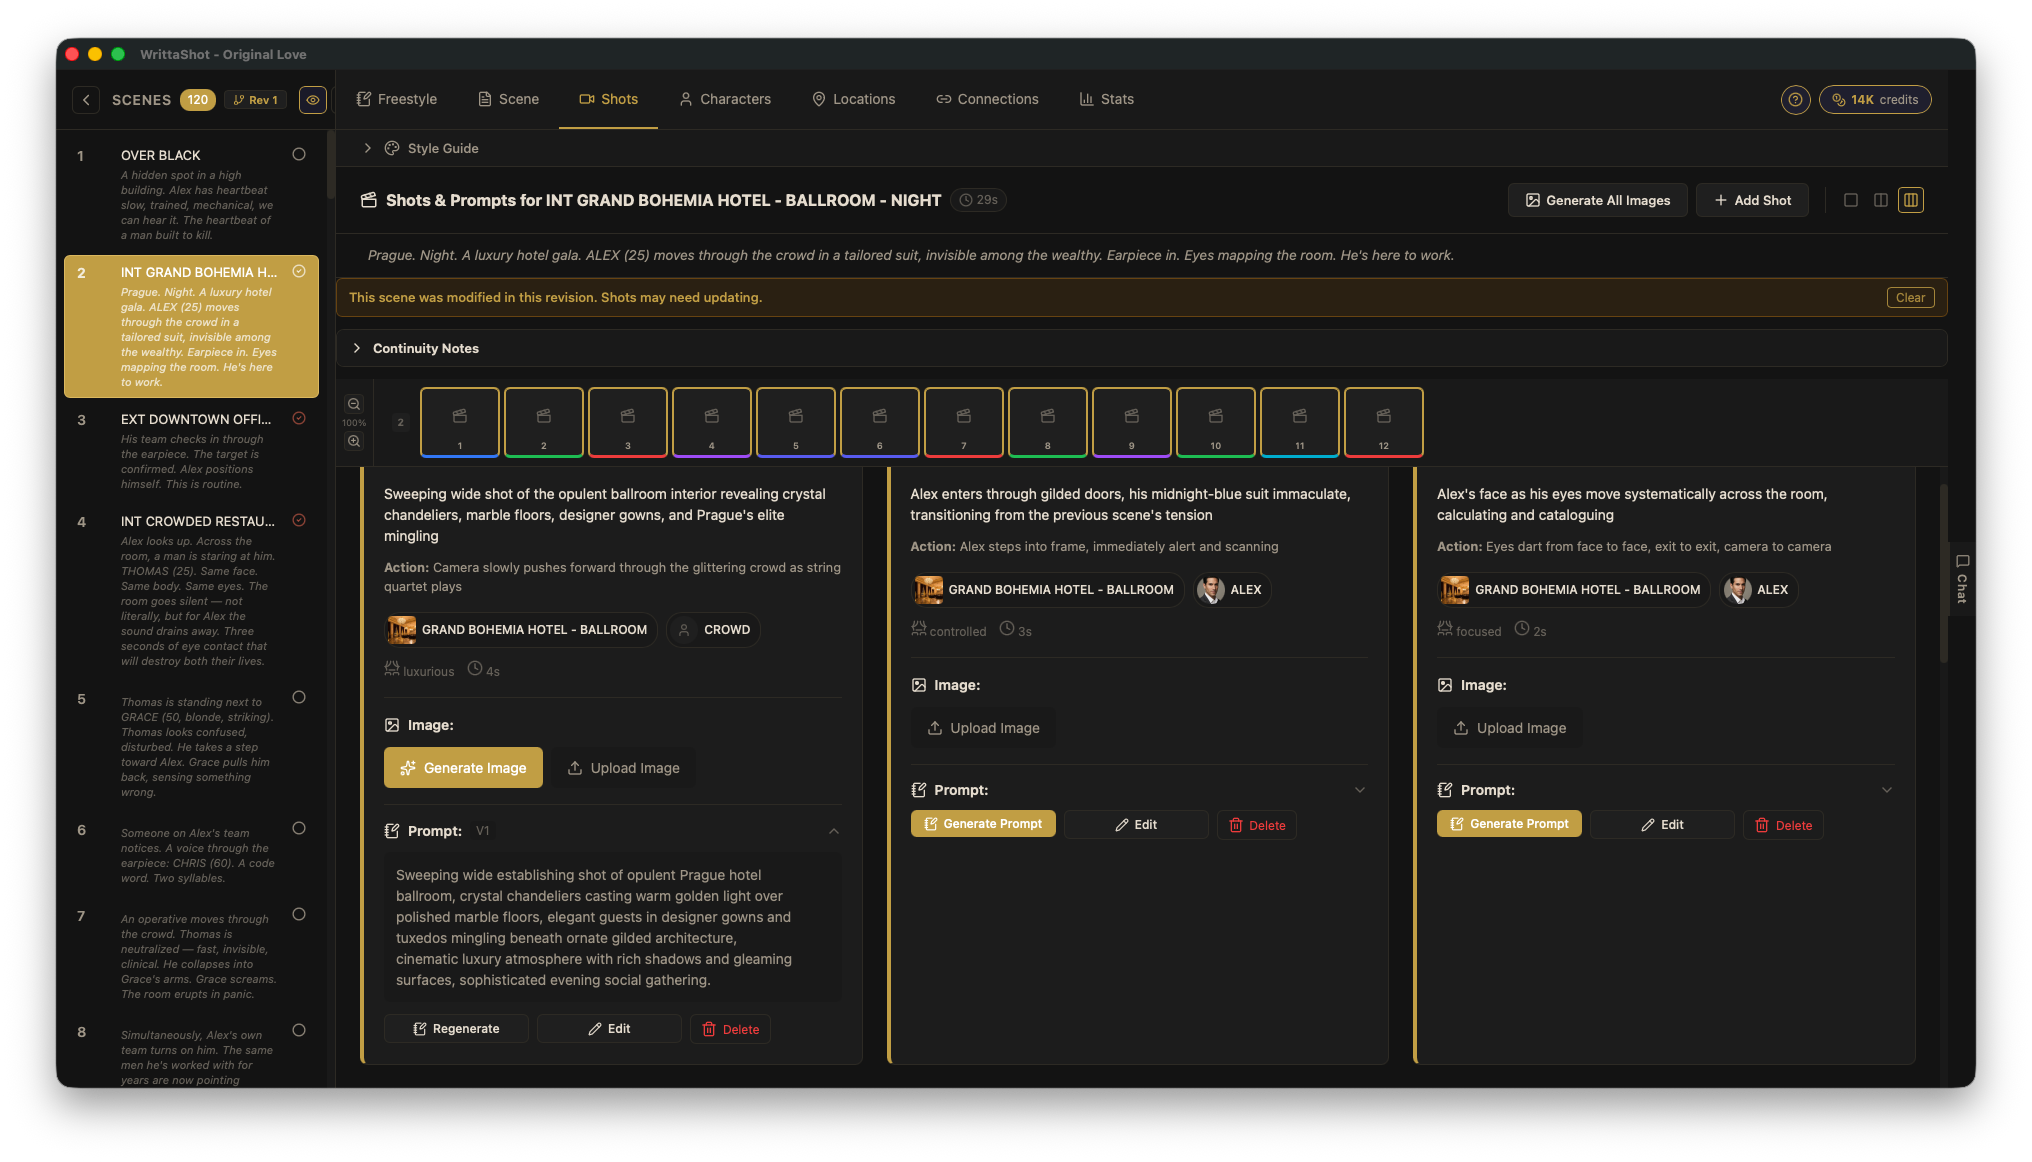2032x1162 pixels.
Task: Toggle status circle for OVER BLACK scene
Action: click(x=299, y=154)
